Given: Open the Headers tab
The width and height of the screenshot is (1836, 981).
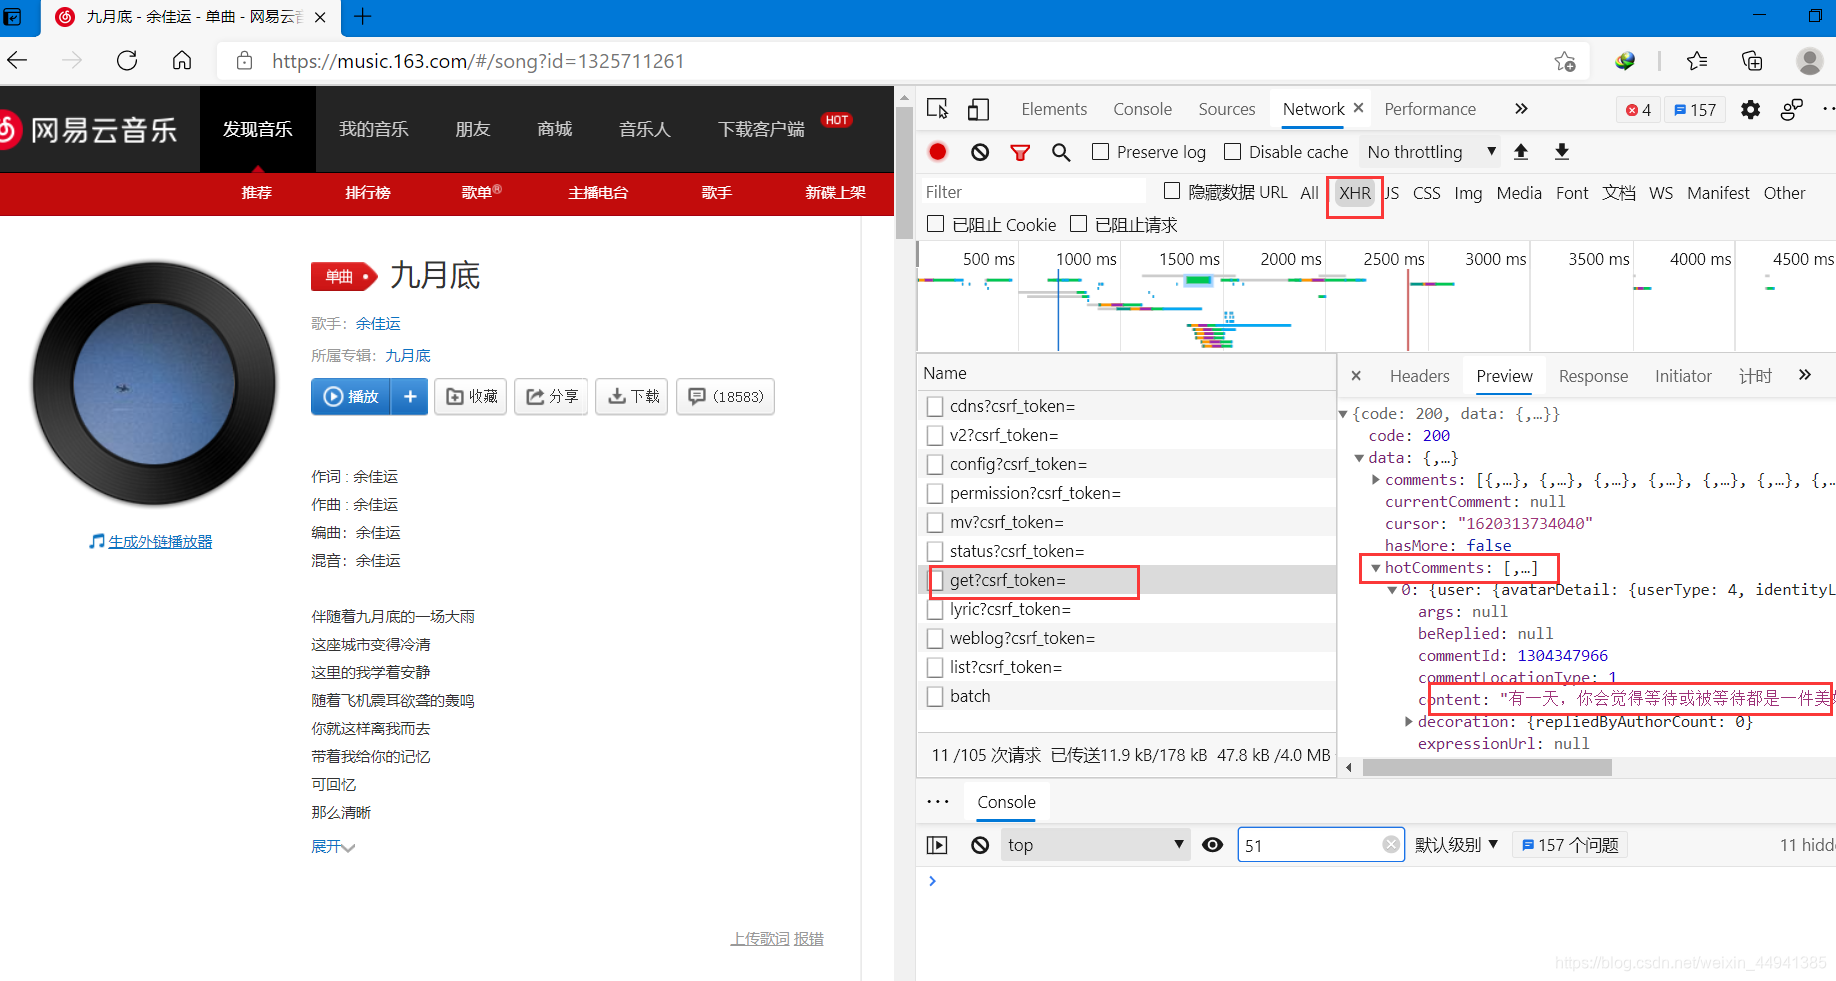Looking at the screenshot, I should tap(1419, 376).
